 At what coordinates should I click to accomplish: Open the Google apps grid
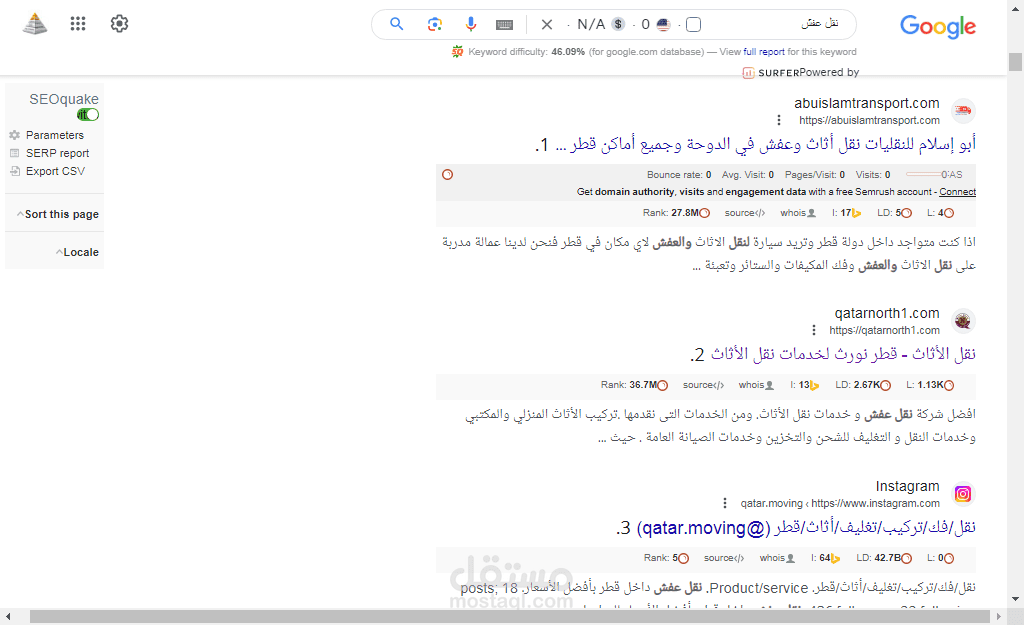point(78,24)
